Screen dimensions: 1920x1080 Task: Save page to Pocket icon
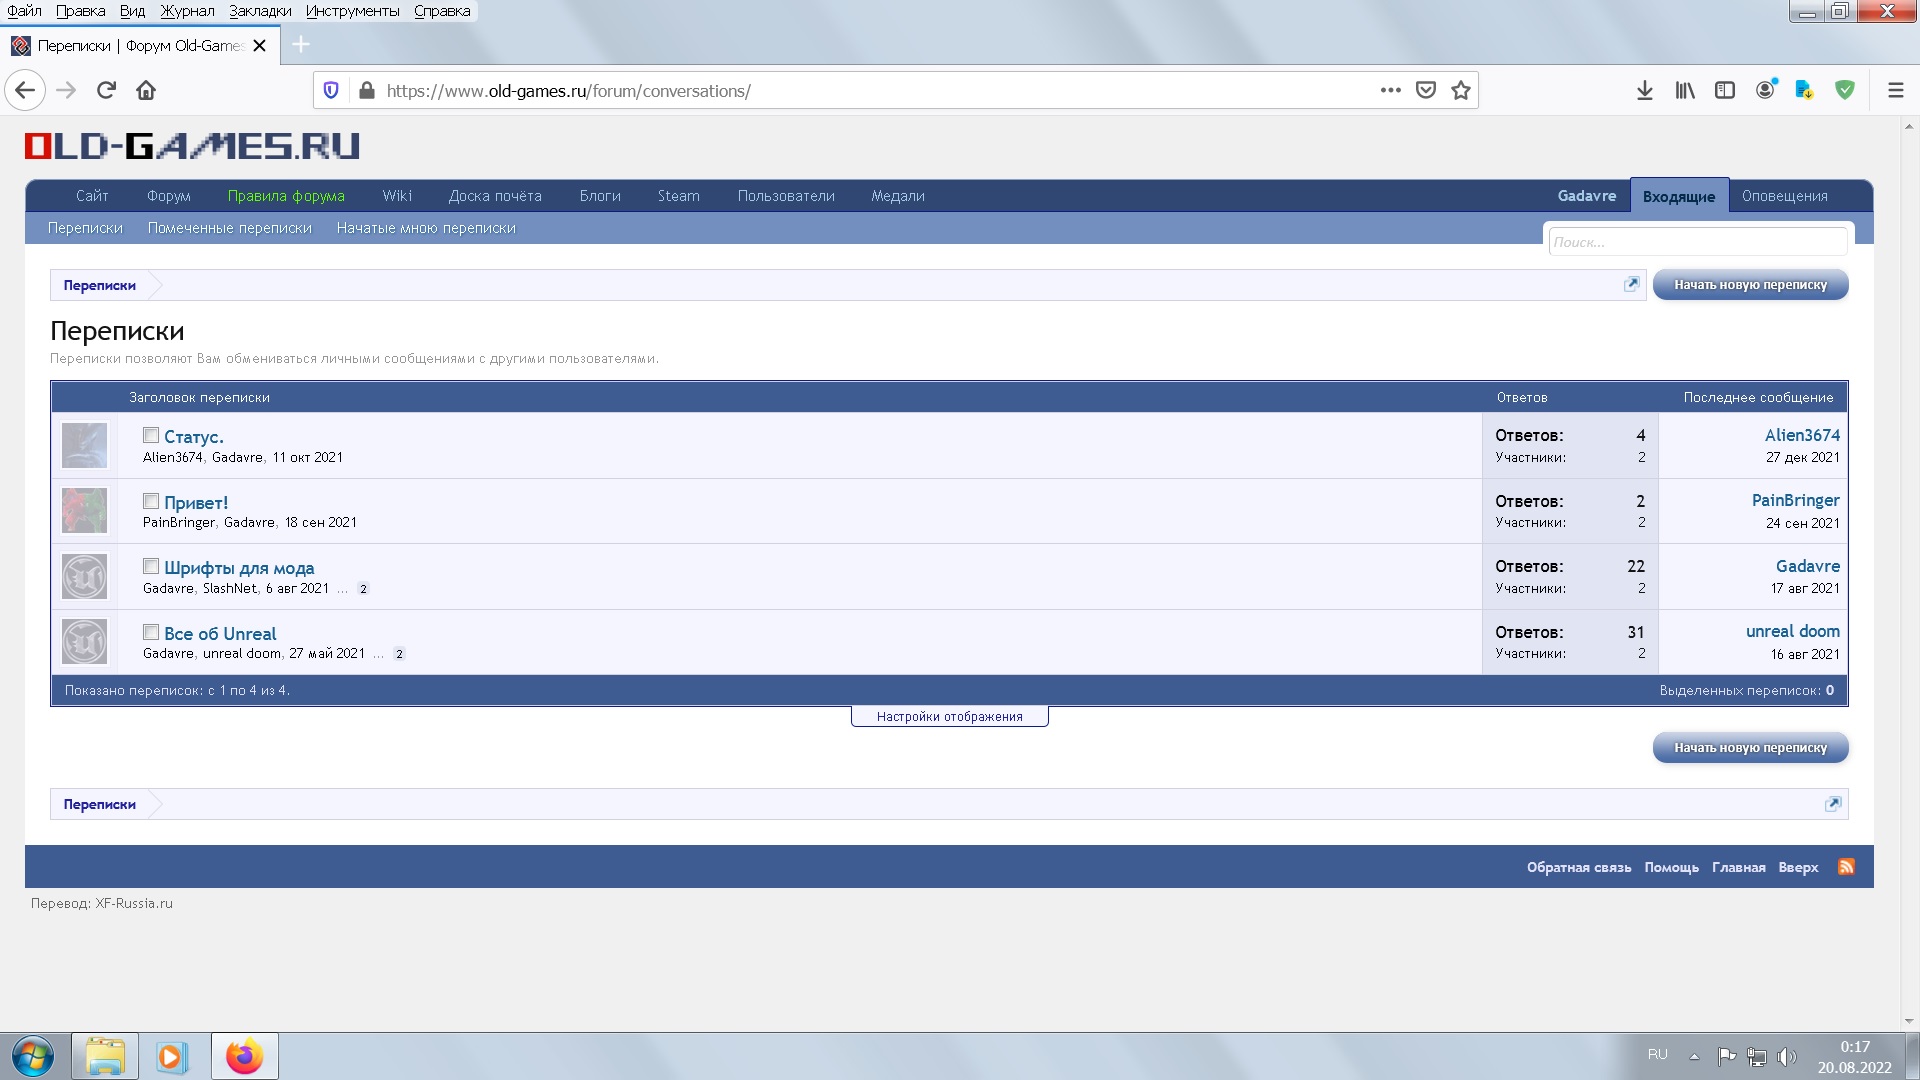1426,91
